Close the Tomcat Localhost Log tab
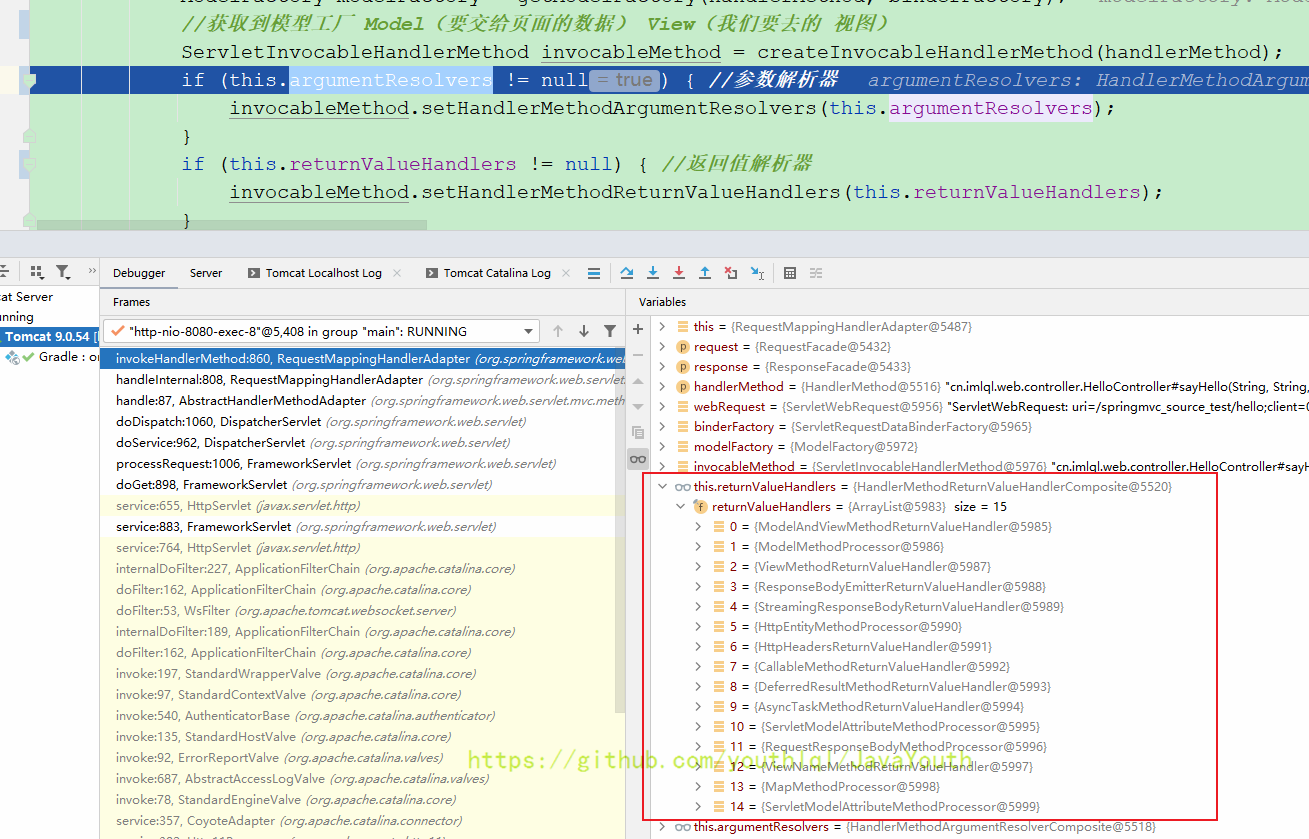The image size is (1309, 839). pyautogui.click(x=397, y=273)
